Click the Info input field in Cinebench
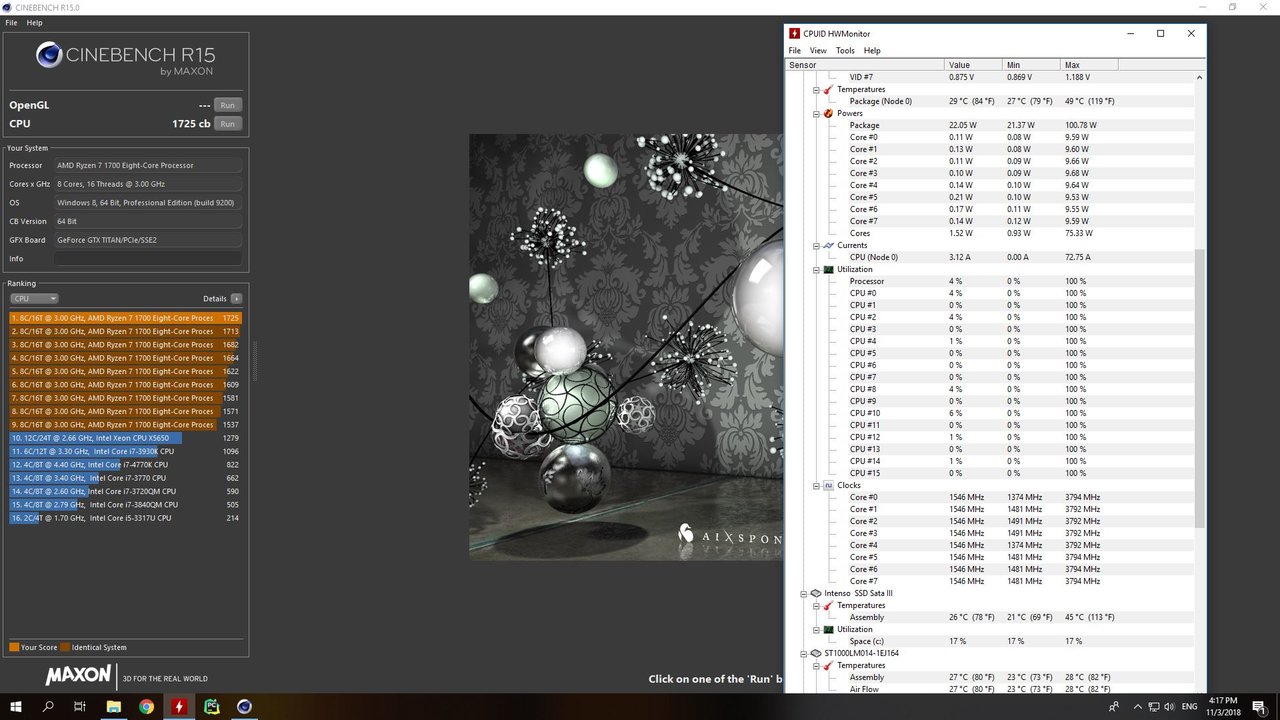Image resolution: width=1280 pixels, height=720 pixels. pyautogui.click(x=148, y=258)
